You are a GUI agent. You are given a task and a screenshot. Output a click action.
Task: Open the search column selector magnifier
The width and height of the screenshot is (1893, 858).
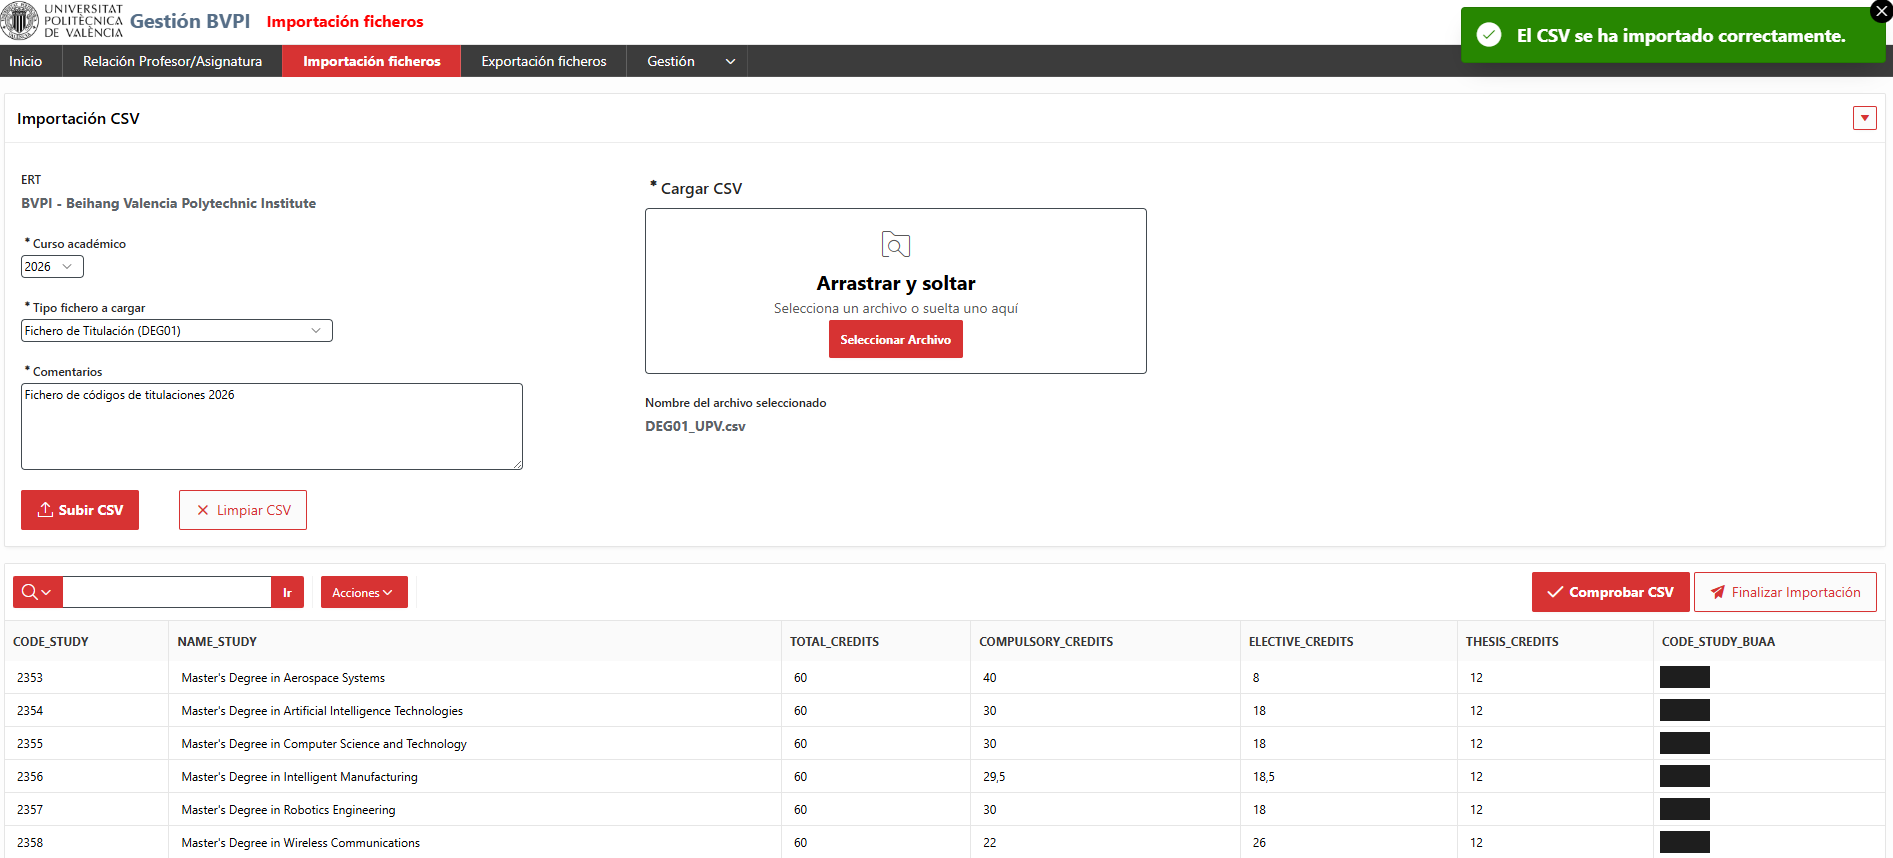pyautogui.click(x=37, y=592)
